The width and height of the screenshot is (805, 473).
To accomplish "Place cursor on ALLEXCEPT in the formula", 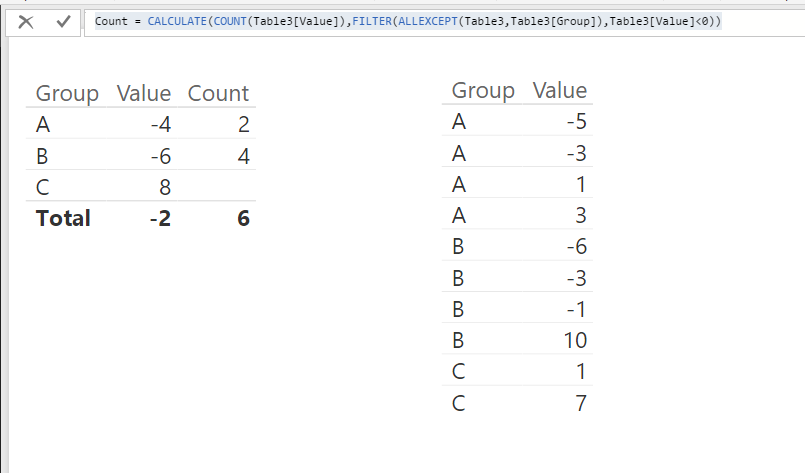I will [x=428, y=22].
